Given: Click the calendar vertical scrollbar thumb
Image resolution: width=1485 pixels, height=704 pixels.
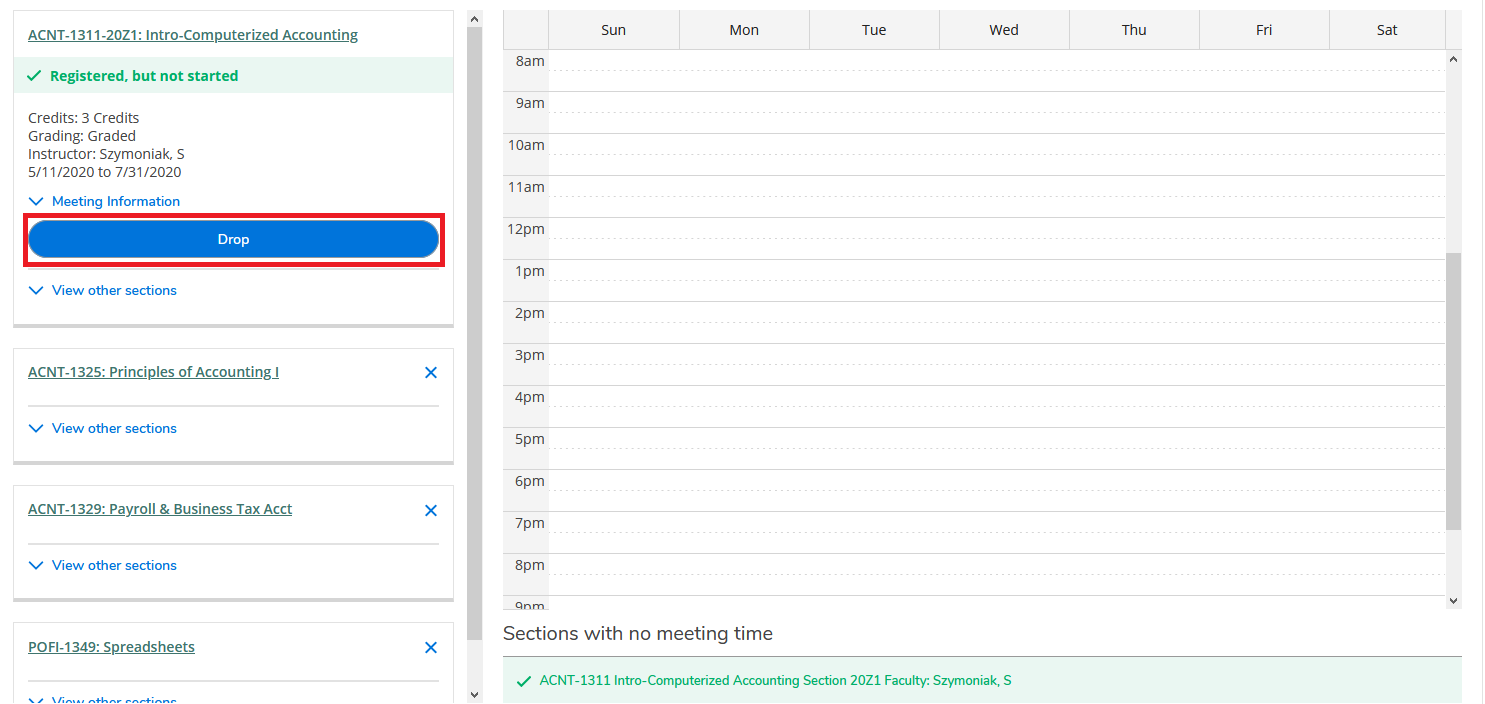Looking at the screenshot, I should [1453, 391].
